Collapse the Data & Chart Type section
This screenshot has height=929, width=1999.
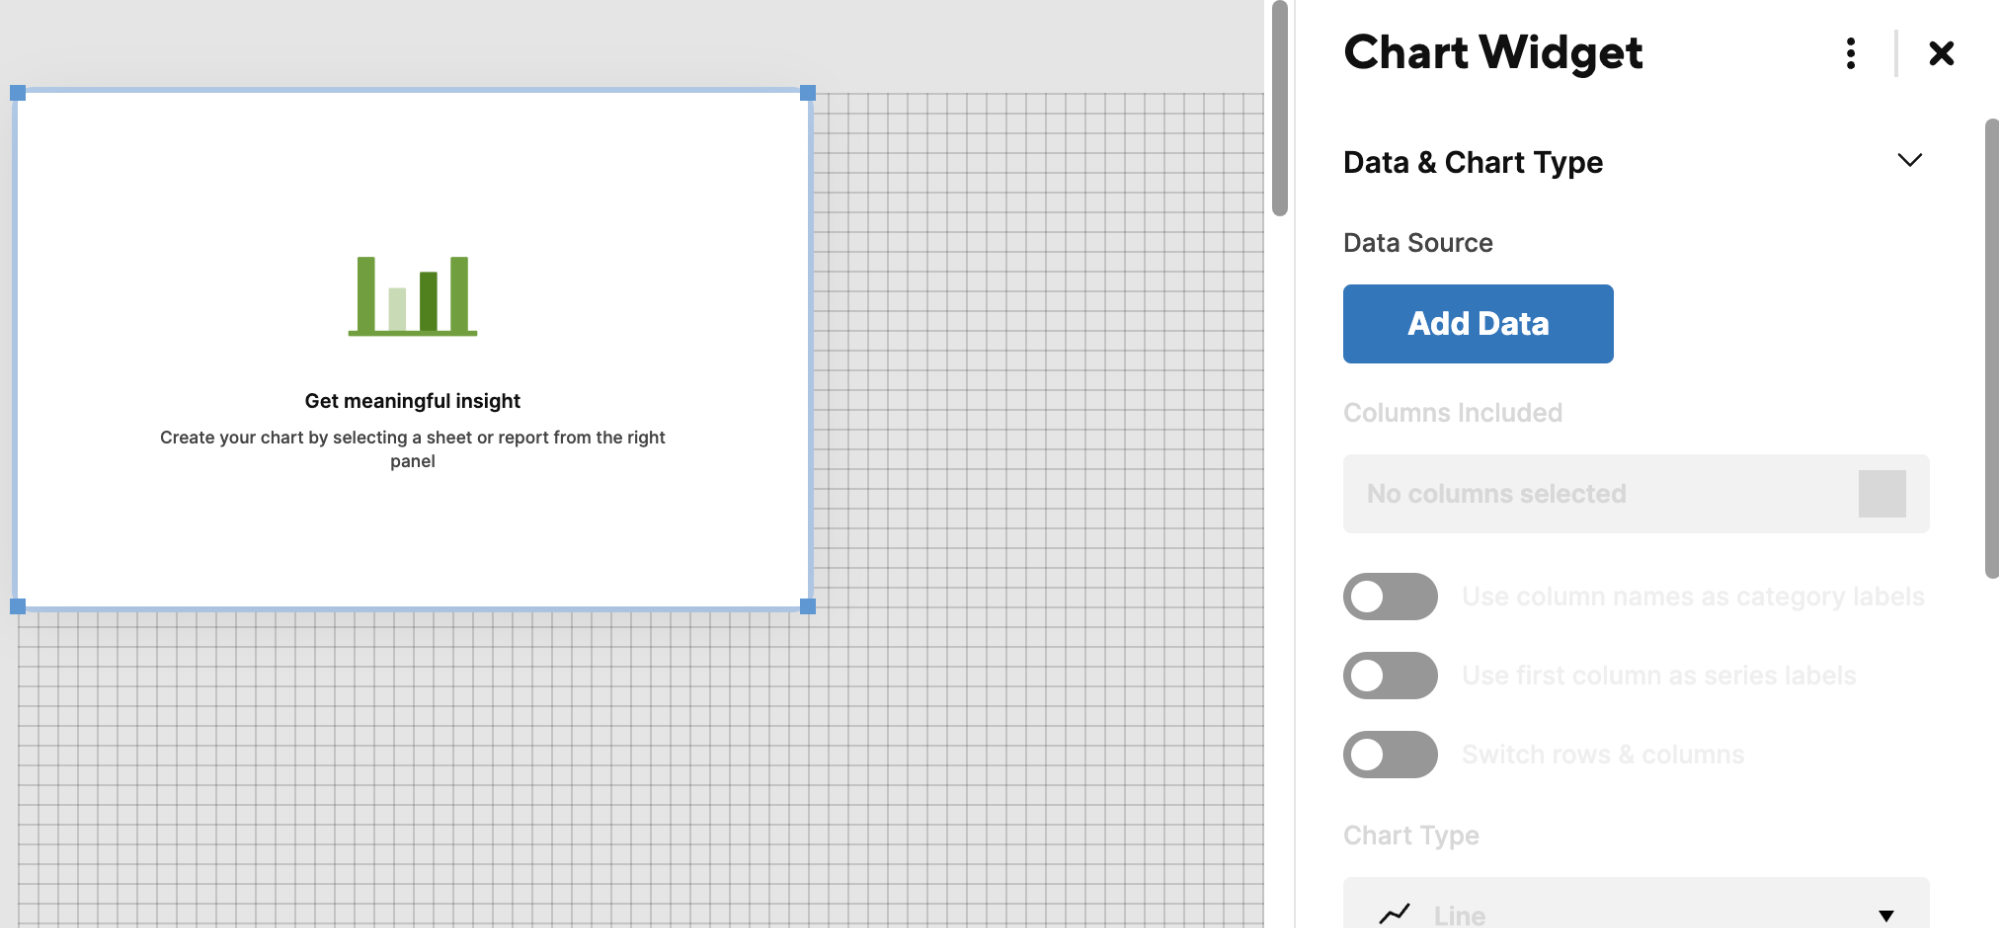pos(1911,159)
